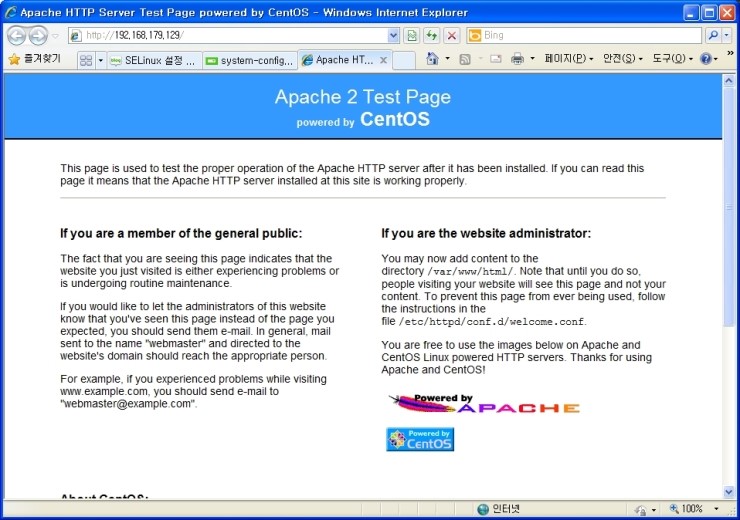Click the 'website administrator' heading
The image size is (740, 520).
[x=486, y=234]
